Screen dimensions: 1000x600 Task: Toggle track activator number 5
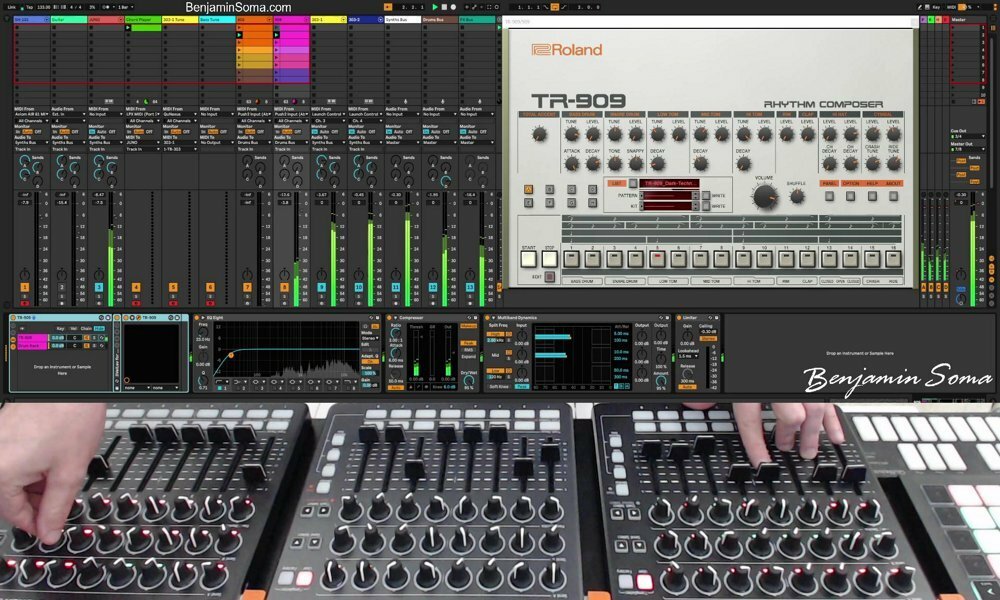(x=173, y=288)
